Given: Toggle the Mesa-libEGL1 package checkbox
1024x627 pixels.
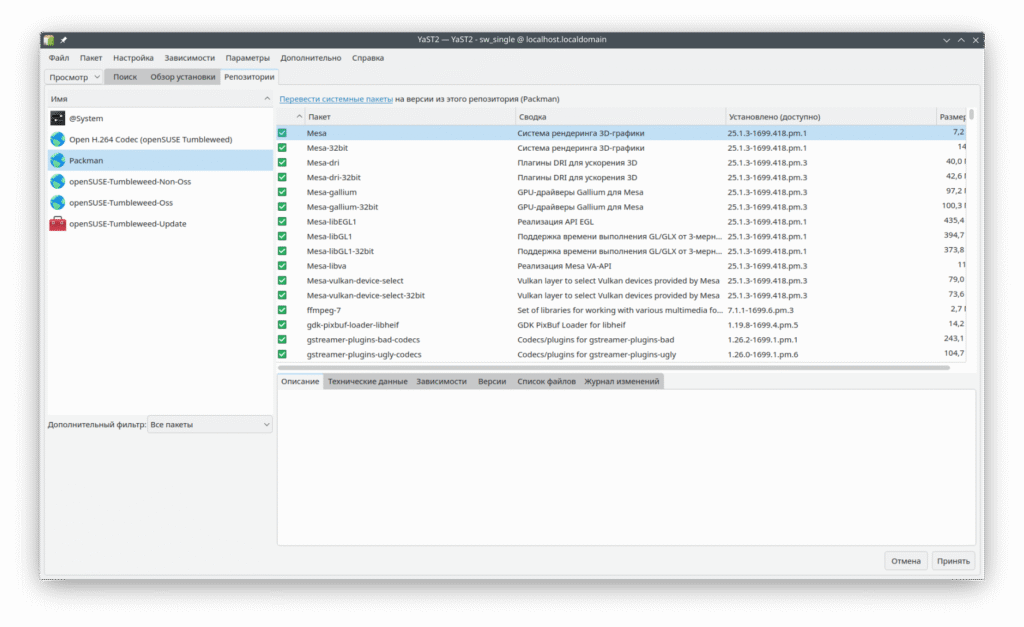Looking at the screenshot, I should (x=282, y=221).
